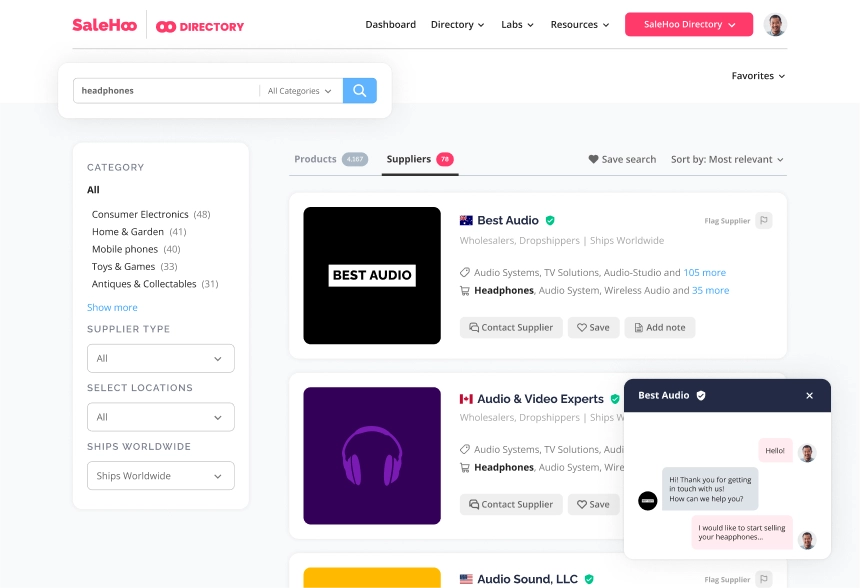The width and height of the screenshot is (860, 588).
Task: Click the Australian flag beside Best Audio
Action: click(466, 220)
